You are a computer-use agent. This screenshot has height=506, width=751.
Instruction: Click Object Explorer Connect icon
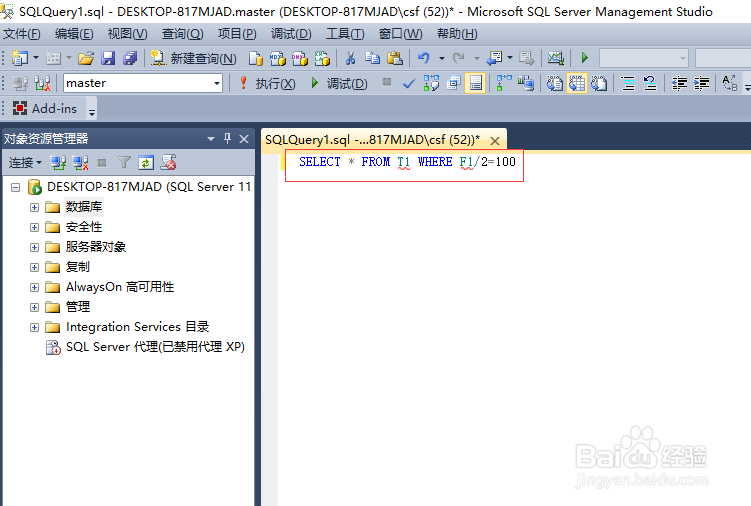coord(58,163)
